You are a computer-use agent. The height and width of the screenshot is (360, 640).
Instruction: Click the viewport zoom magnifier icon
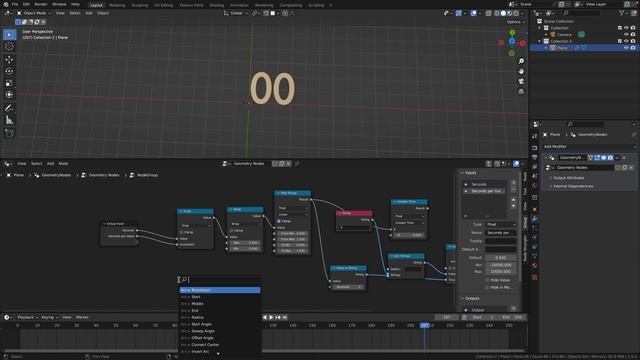521,61
